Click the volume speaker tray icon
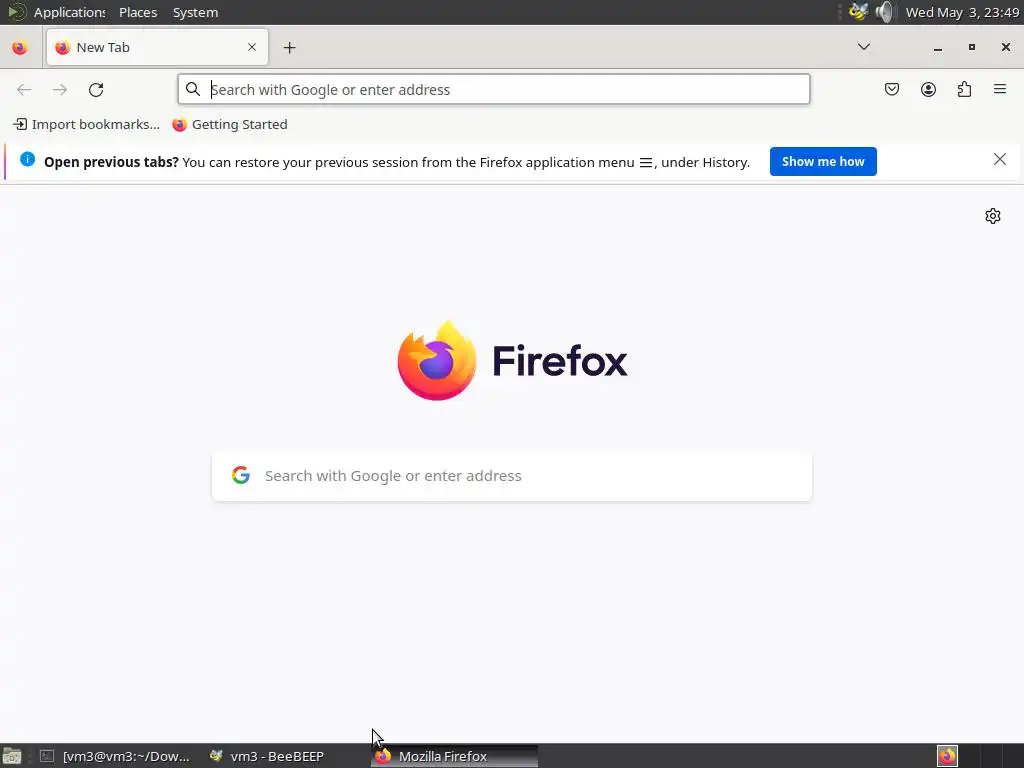The height and width of the screenshot is (768, 1024). pos(885,12)
